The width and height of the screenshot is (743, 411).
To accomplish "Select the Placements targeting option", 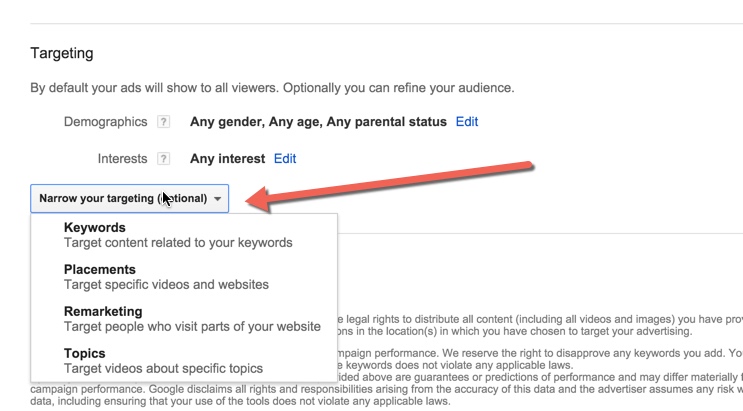I will click(100, 270).
